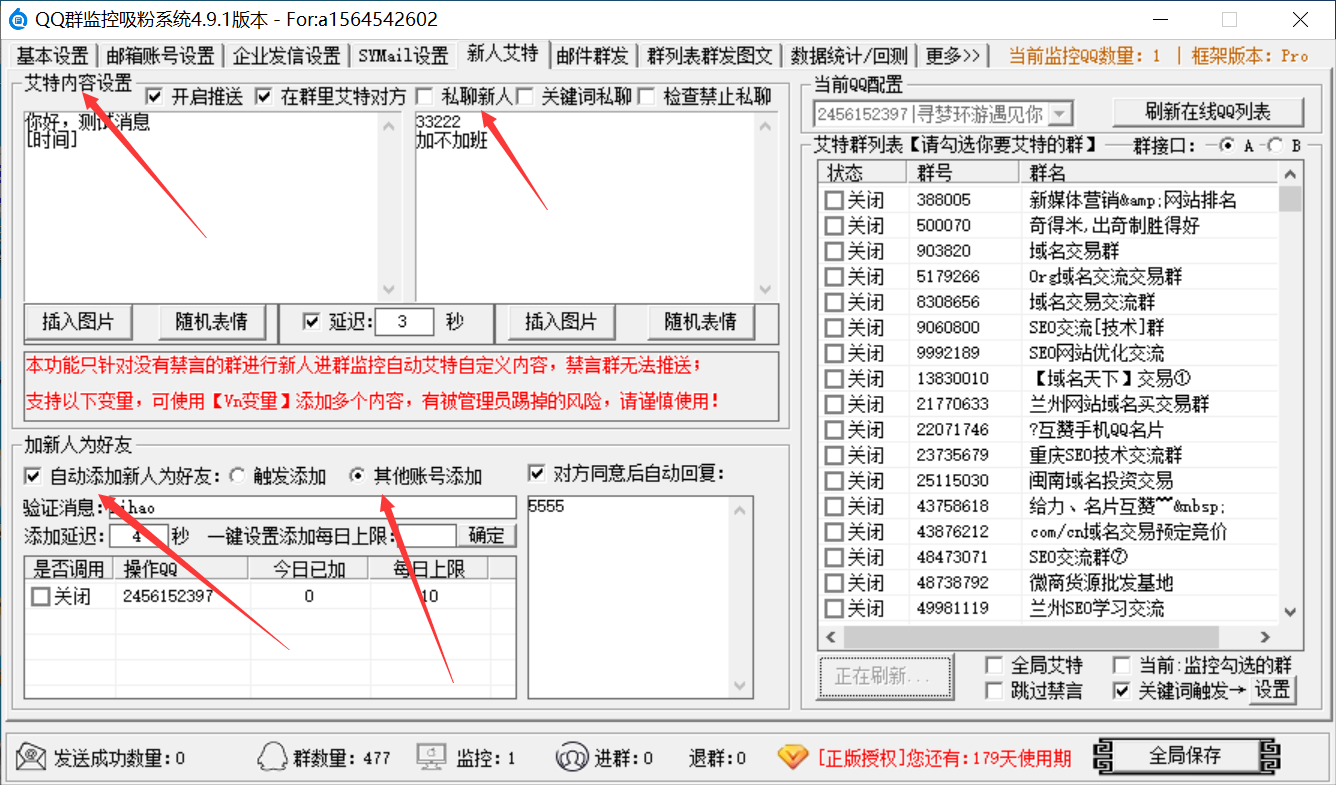
Task: Expand the 更多>> tab
Action: pos(953,56)
